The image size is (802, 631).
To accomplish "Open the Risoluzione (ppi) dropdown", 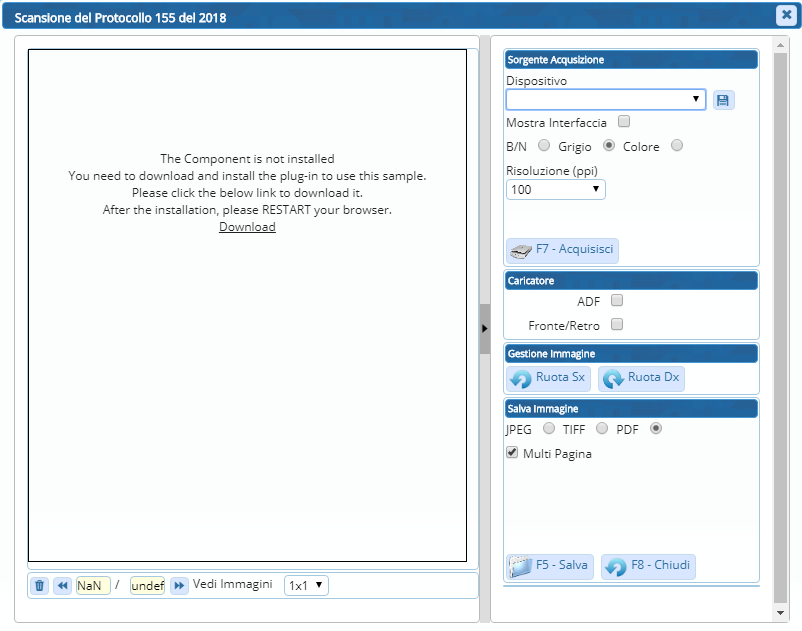I will tap(555, 189).
